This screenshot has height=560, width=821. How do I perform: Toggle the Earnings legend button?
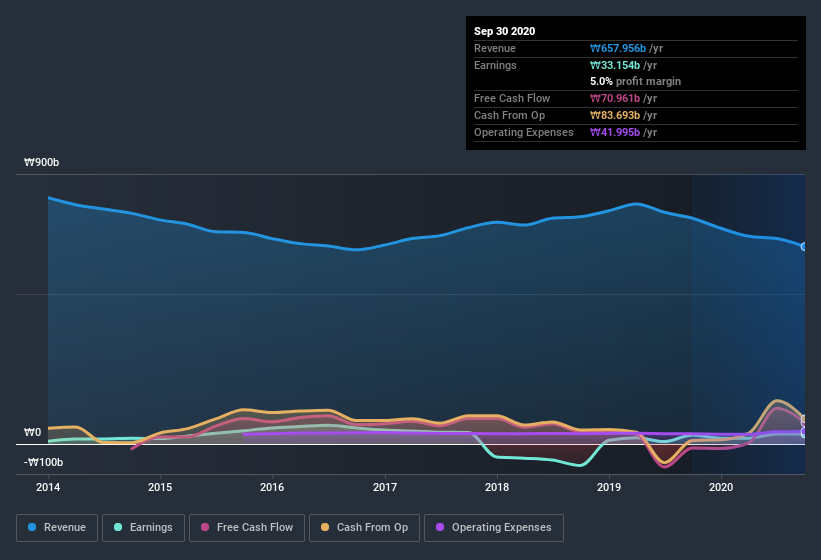[x=141, y=527]
